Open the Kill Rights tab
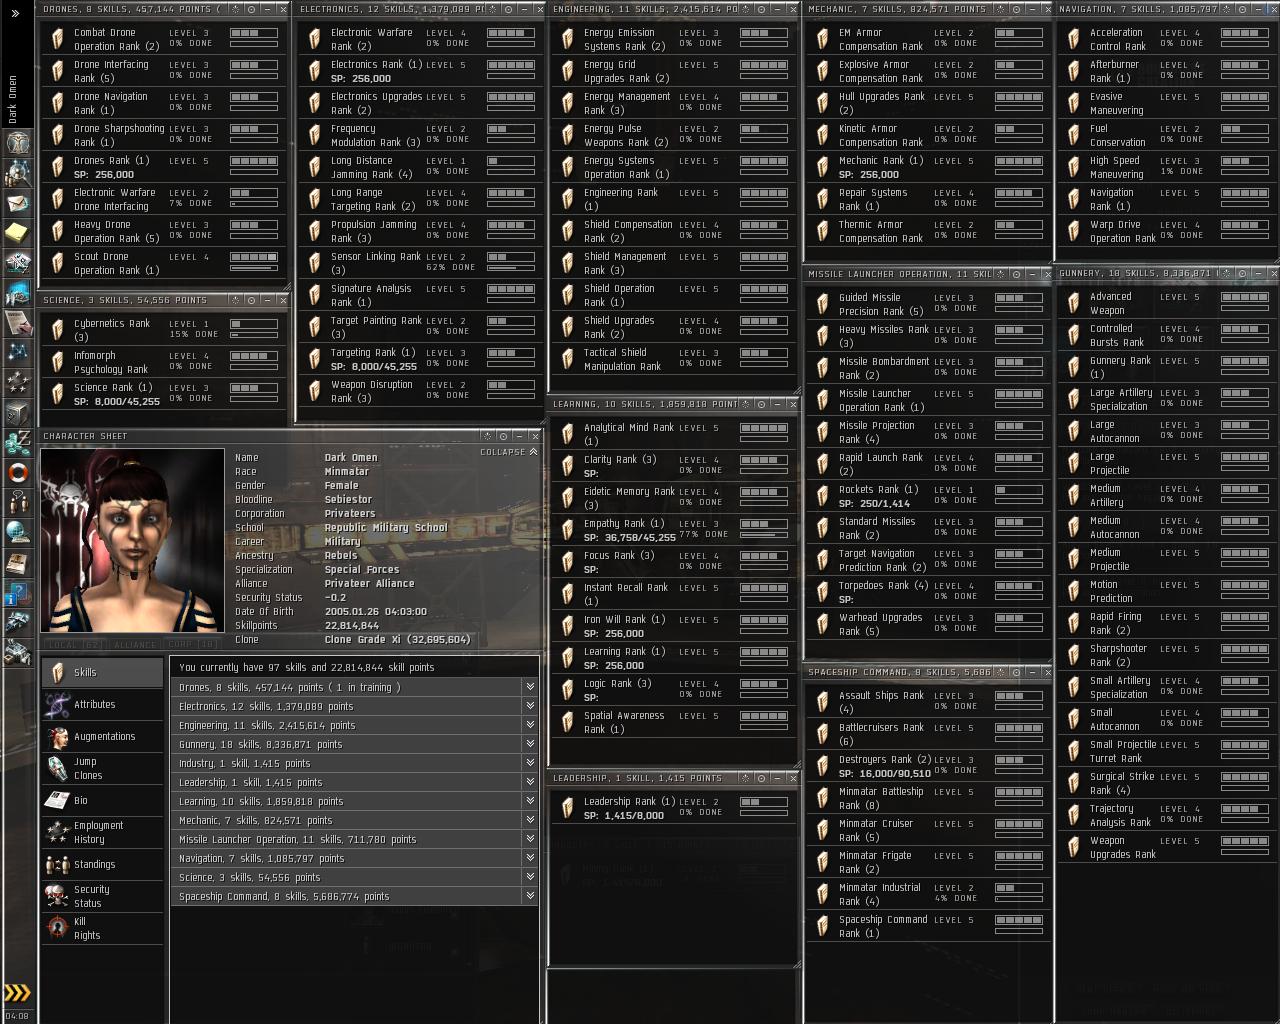The image size is (1280, 1024). (103, 928)
